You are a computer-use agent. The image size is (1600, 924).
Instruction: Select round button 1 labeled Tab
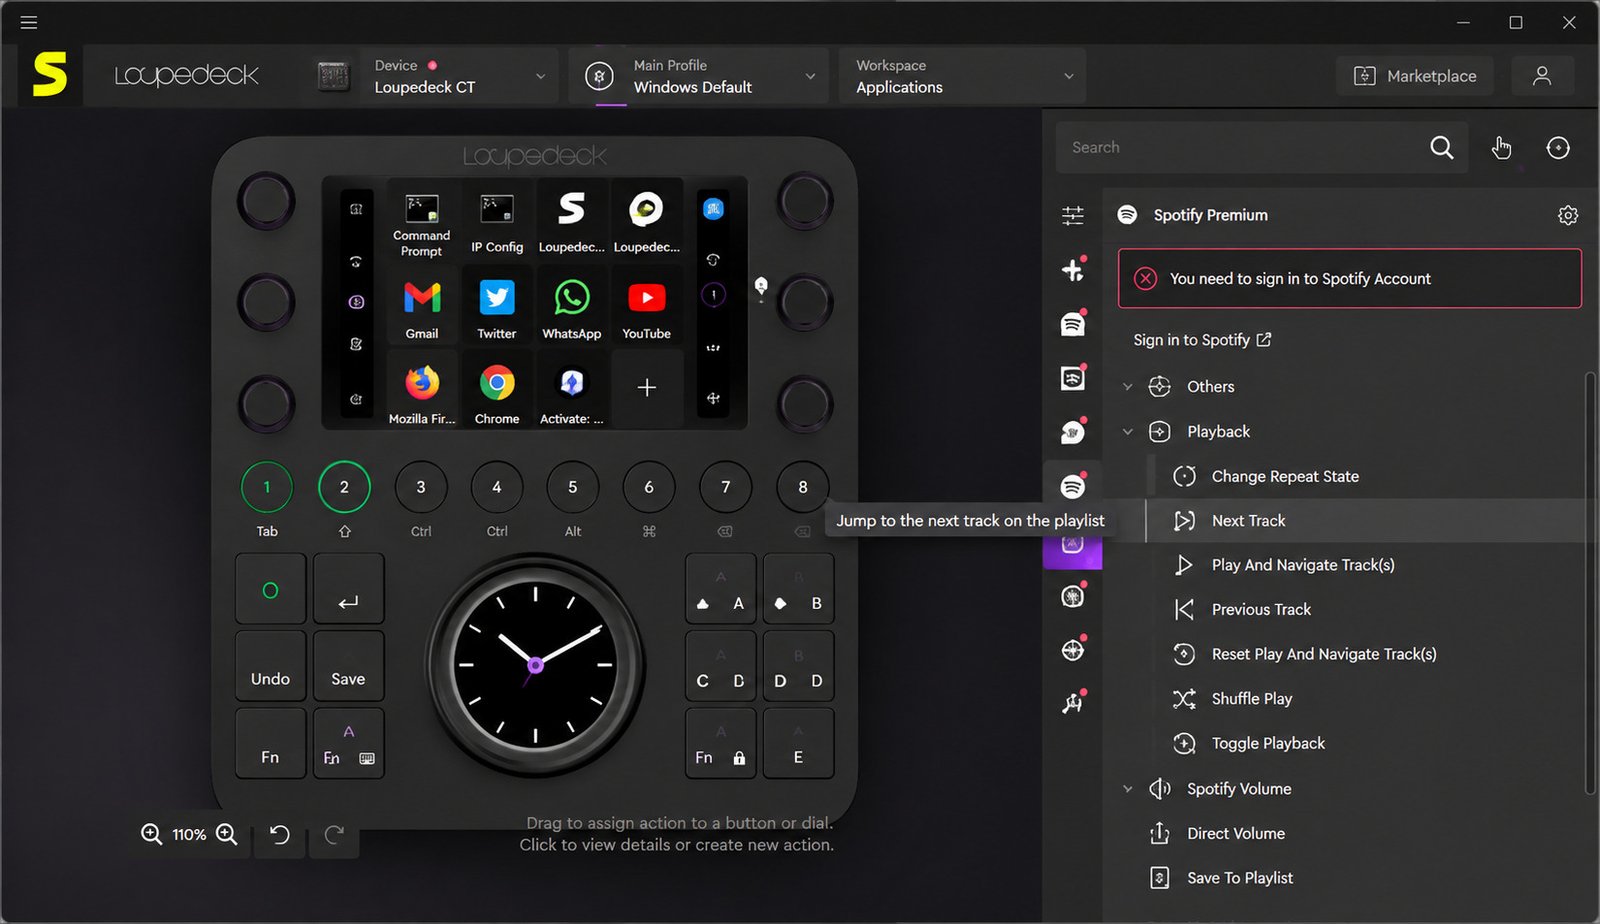267,487
